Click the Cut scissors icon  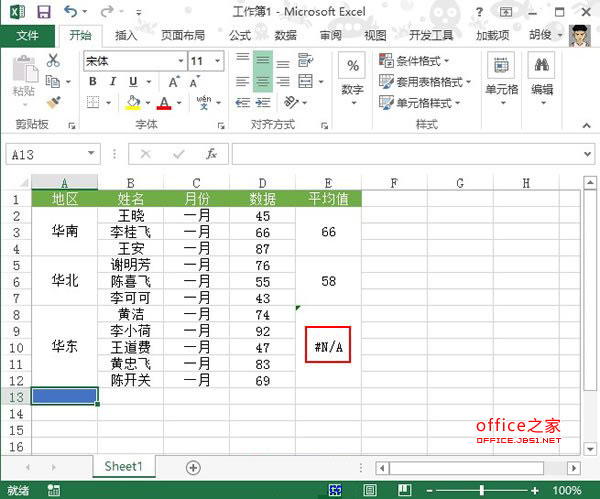click(53, 60)
